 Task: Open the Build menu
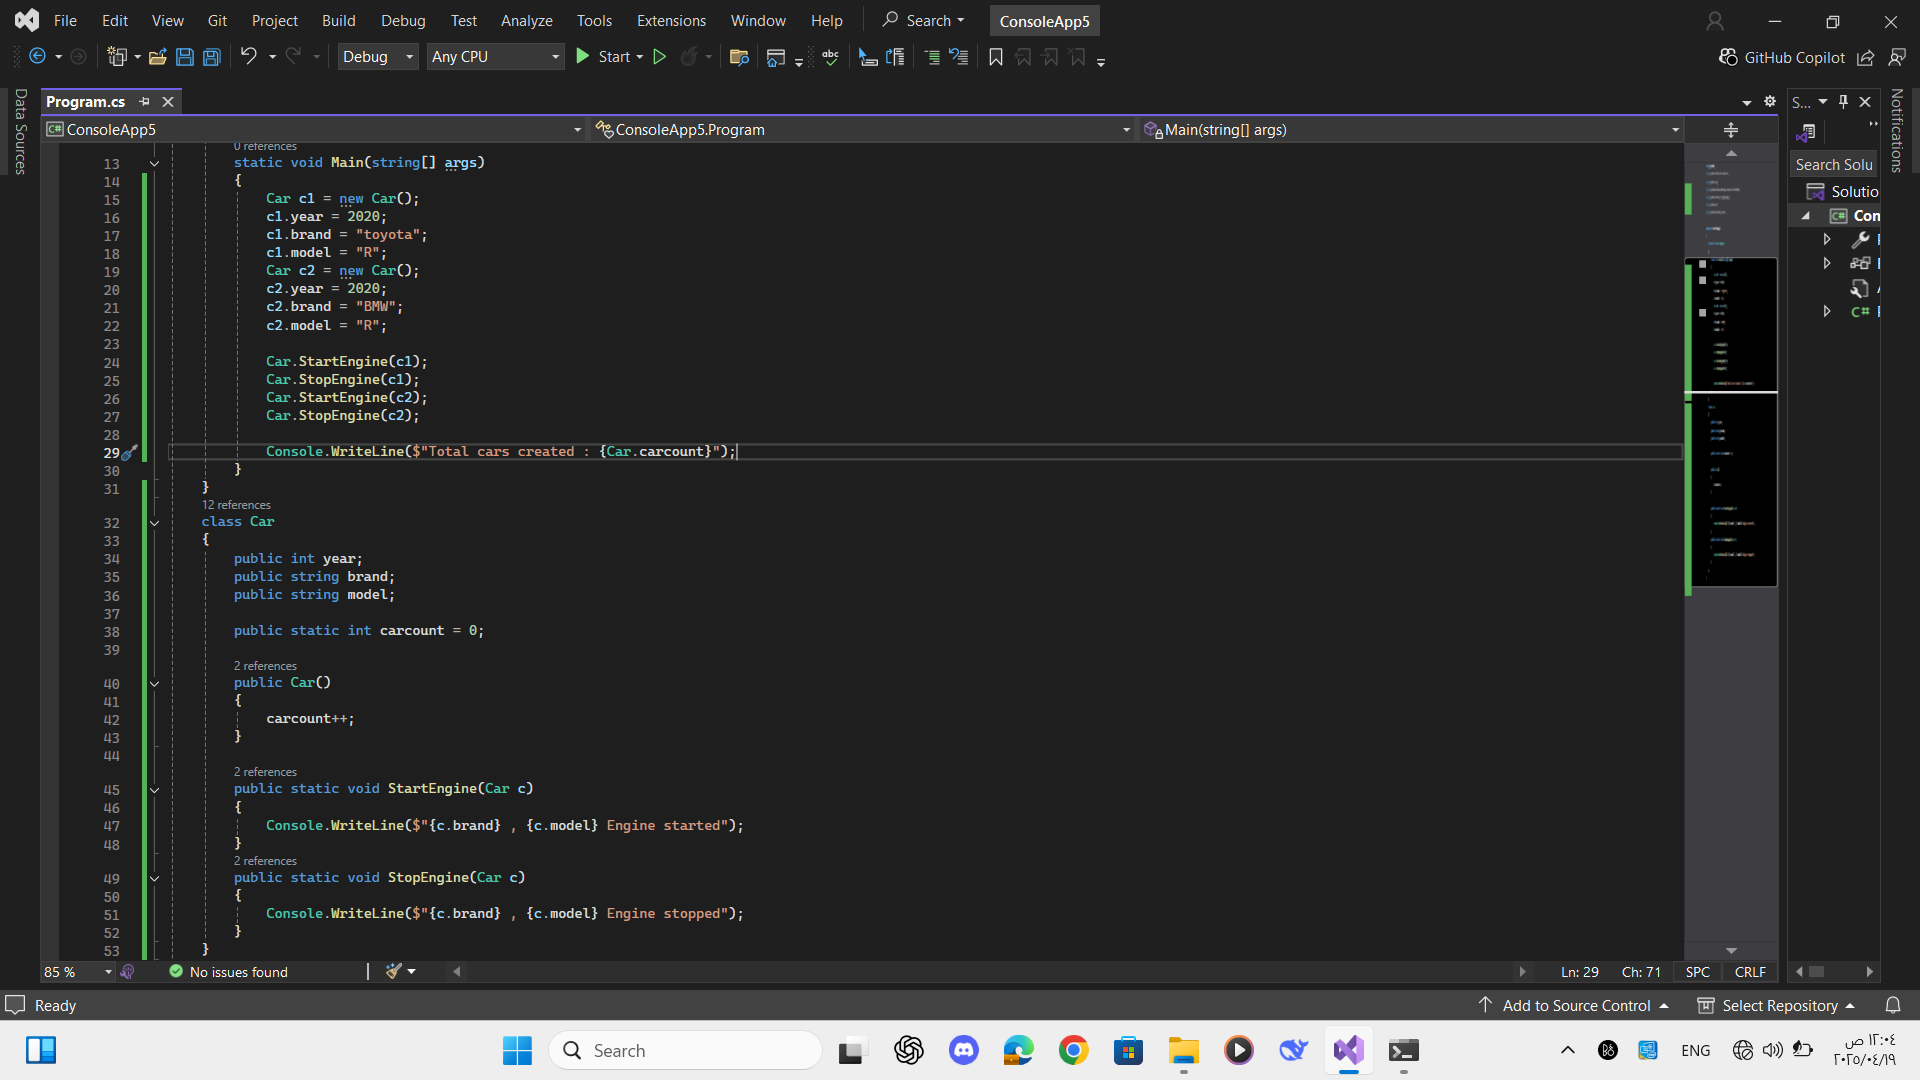coord(338,20)
